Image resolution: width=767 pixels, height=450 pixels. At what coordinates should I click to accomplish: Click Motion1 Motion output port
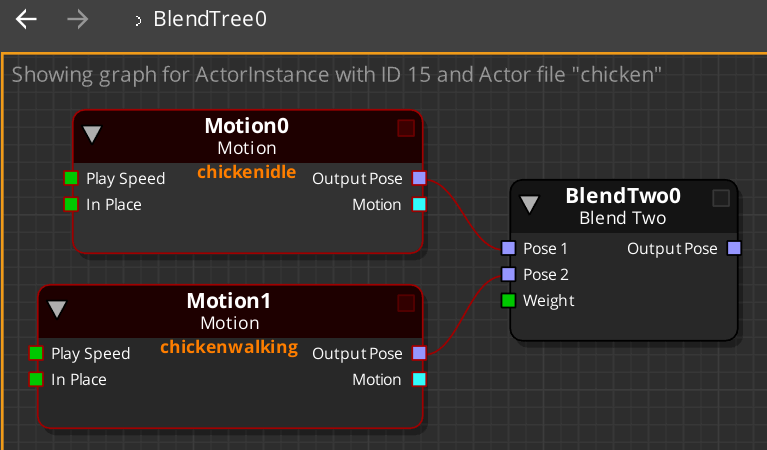pos(419,379)
